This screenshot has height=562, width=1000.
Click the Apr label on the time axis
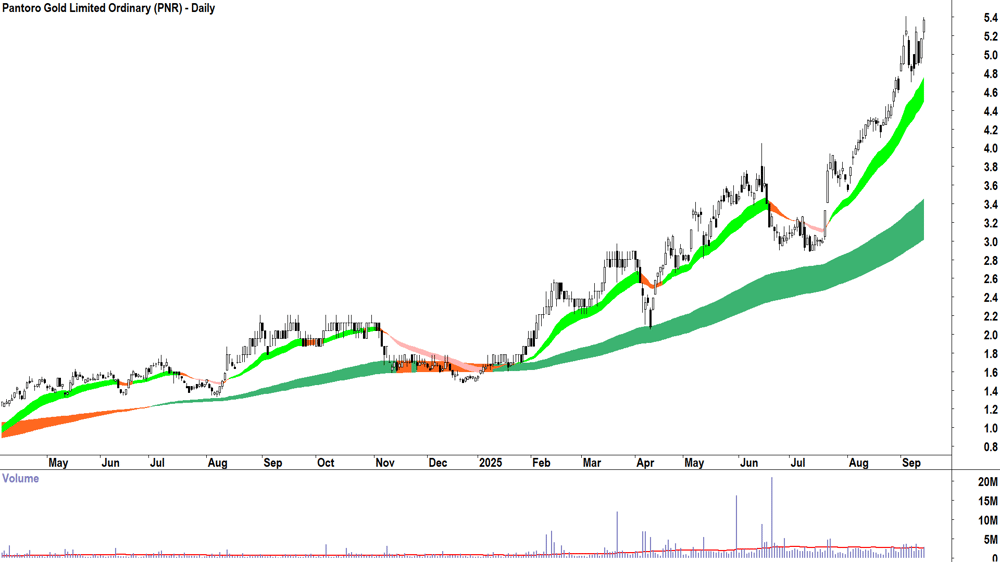pos(645,462)
